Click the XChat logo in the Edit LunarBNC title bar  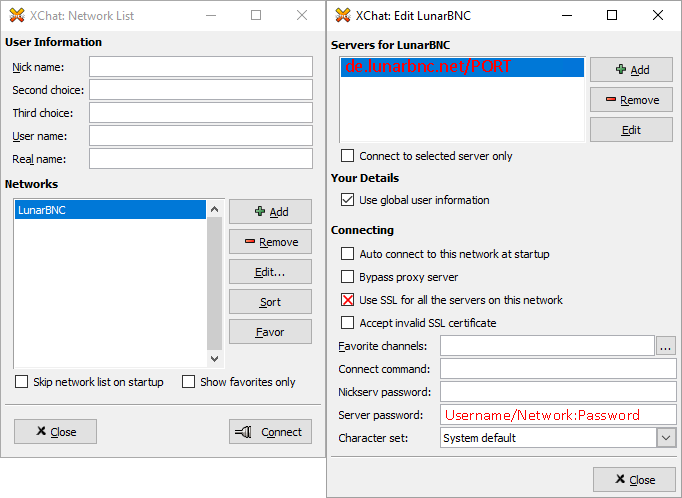[343, 16]
